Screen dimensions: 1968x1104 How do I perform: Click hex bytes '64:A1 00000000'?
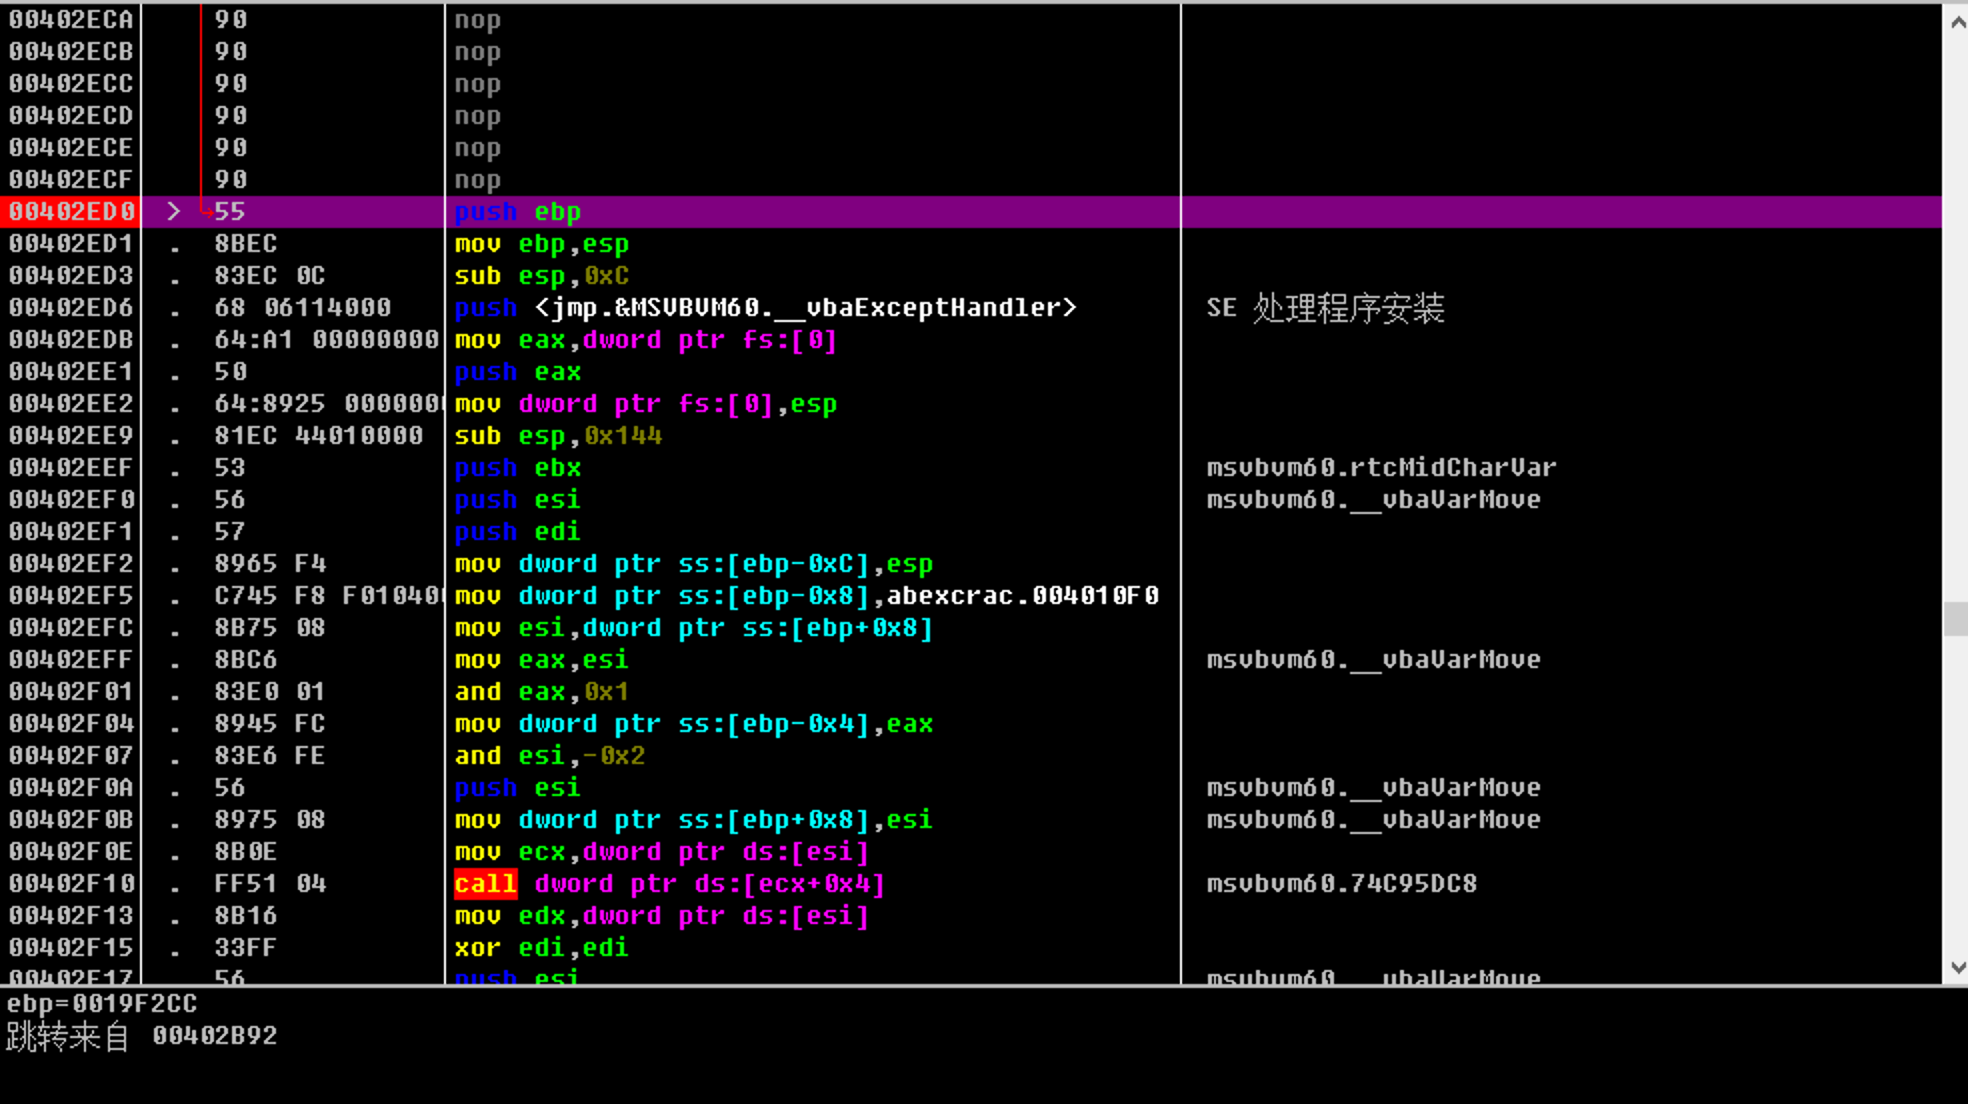click(326, 340)
